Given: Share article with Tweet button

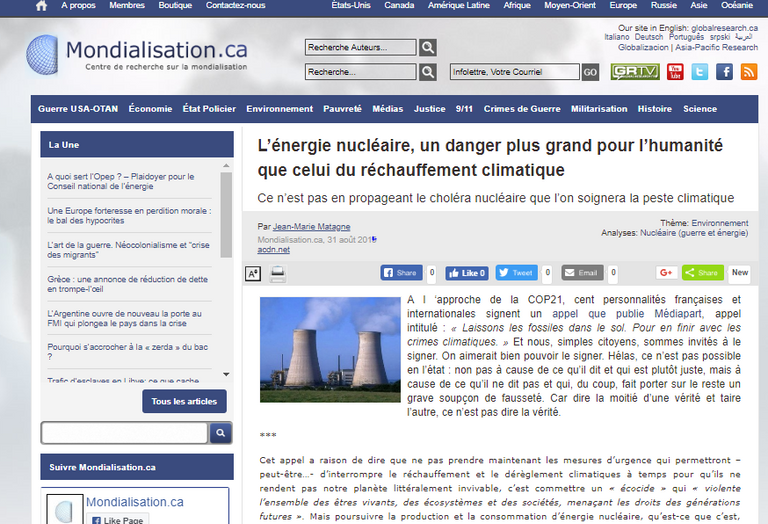Looking at the screenshot, I should point(517,273).
